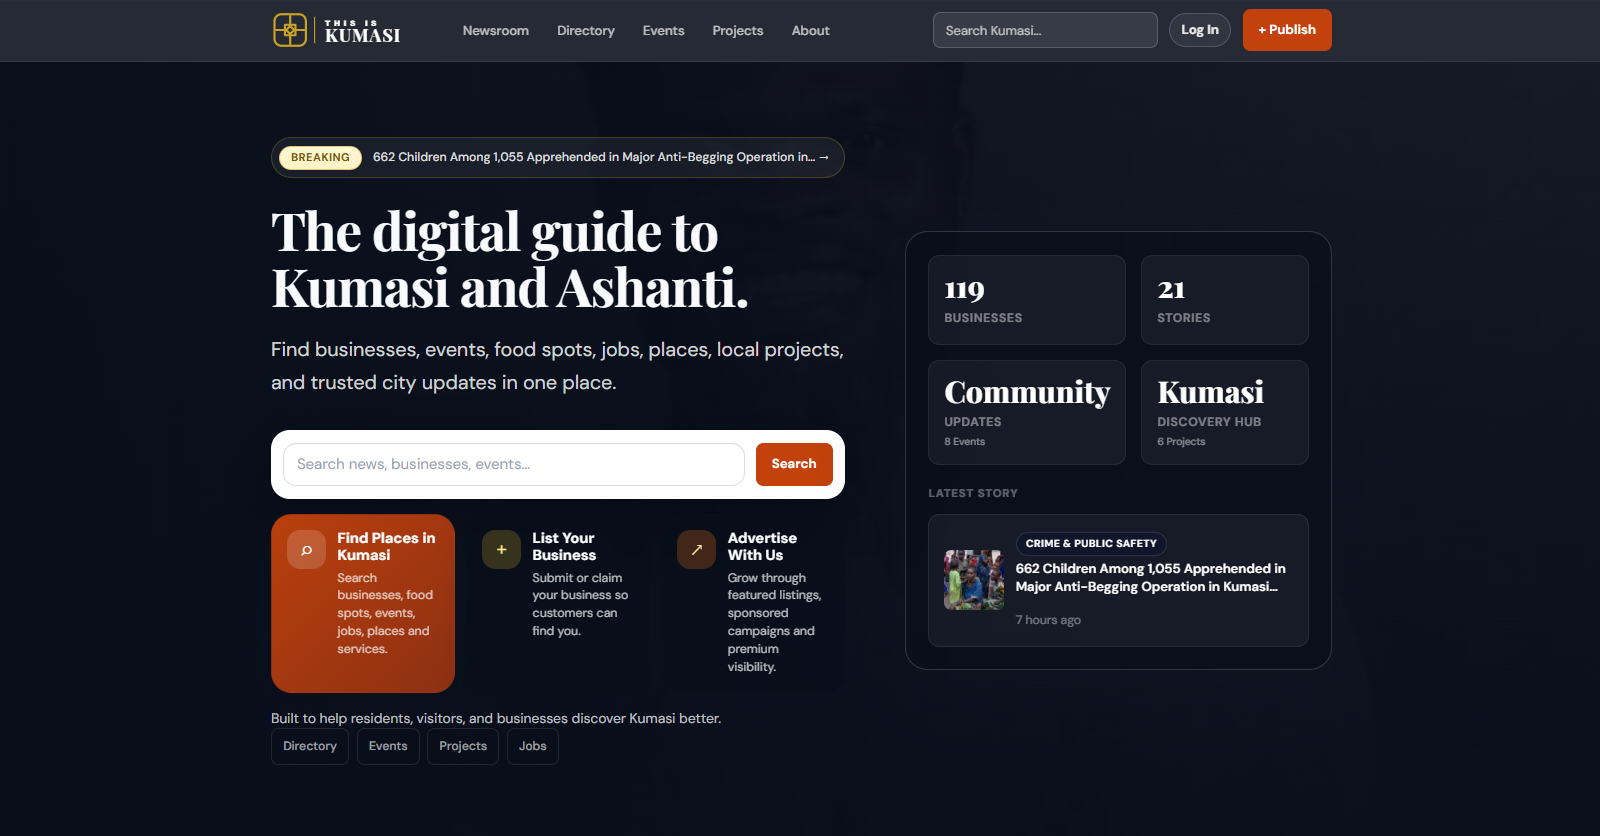
Task: Open the List Your Business card
Action: tap(558, 603)
